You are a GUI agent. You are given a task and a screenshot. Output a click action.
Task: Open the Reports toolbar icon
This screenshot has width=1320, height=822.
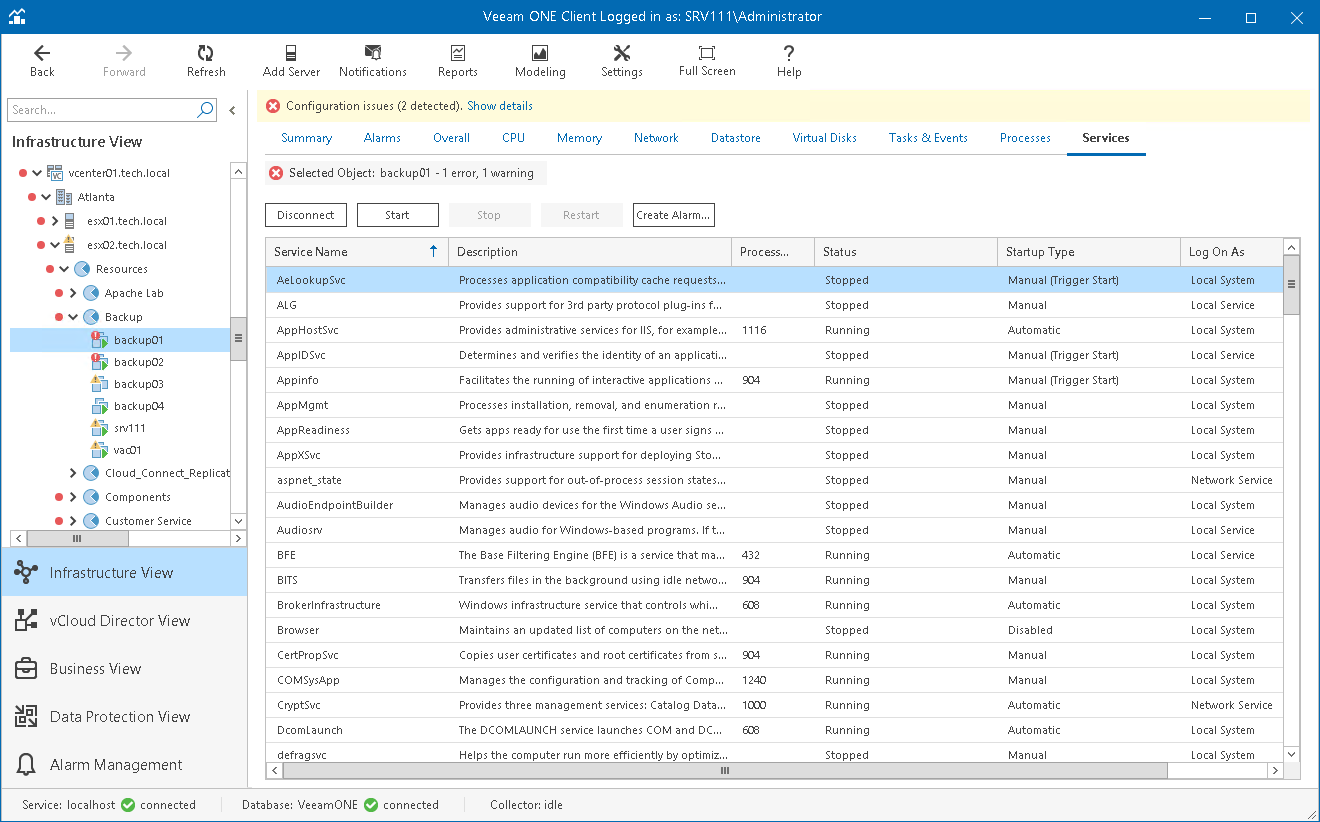[457, 61]
